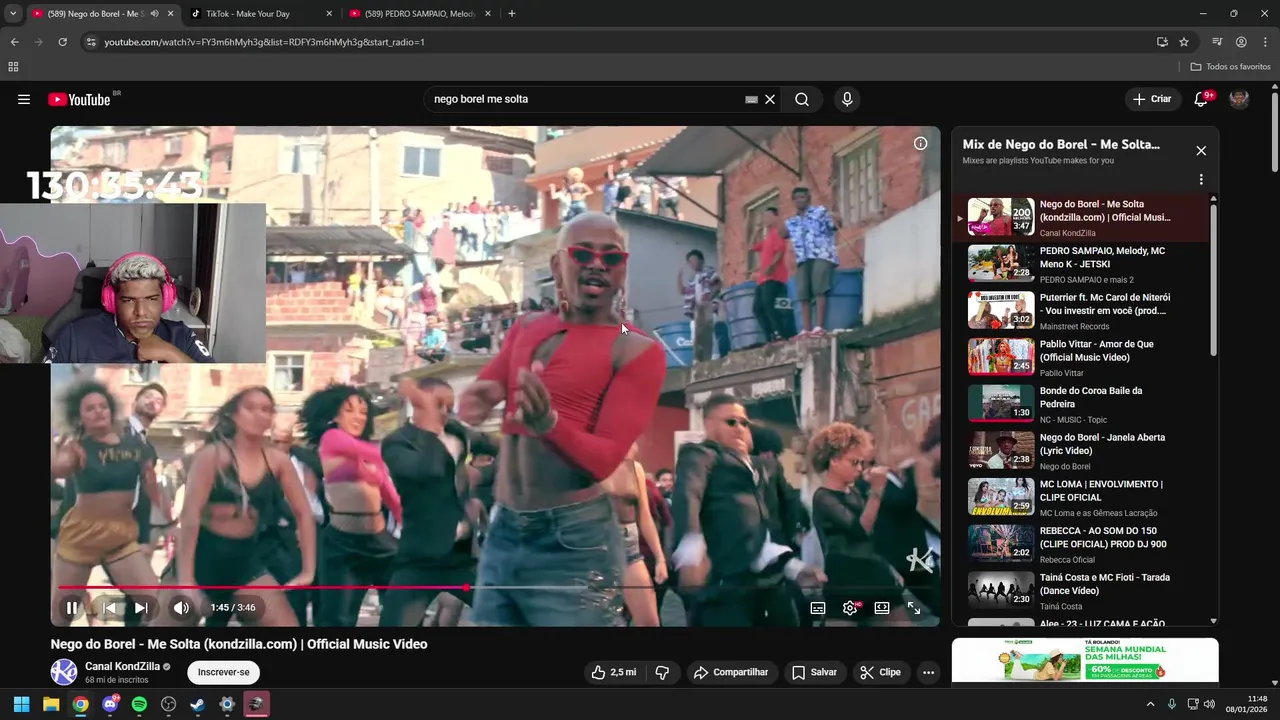Save video with the Salvar button
The height and width of the screenshot is (720, 1280).
point(814,672)
